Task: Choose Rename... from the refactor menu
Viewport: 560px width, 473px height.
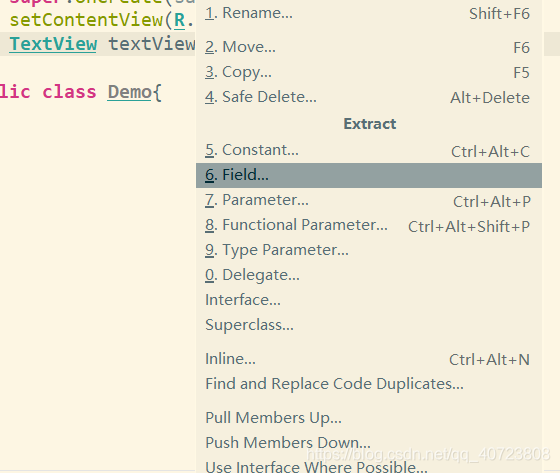Action: (x=369, y=14)
